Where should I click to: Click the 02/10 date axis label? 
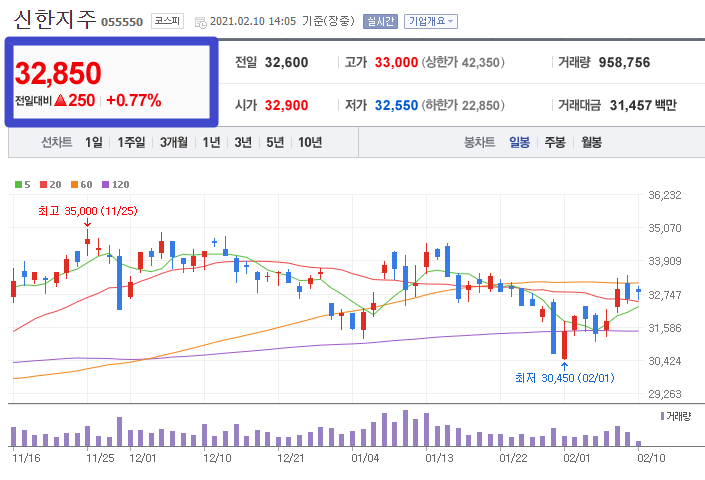(651, 458)
